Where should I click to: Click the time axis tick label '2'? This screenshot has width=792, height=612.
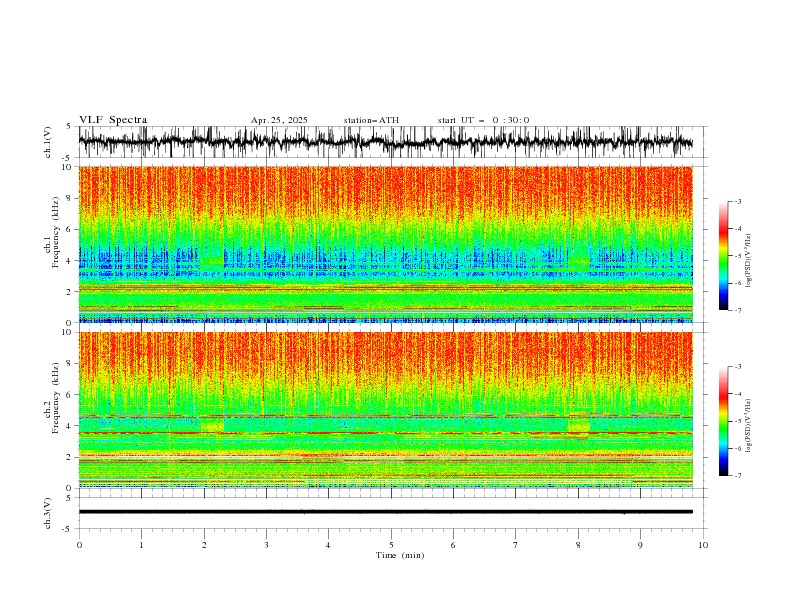click(204, 545)
